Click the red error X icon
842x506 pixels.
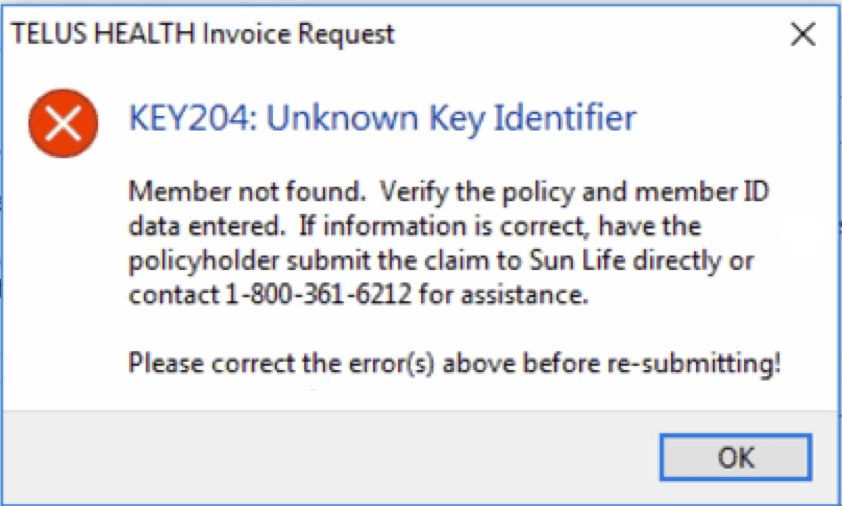(x=63, y=123)
